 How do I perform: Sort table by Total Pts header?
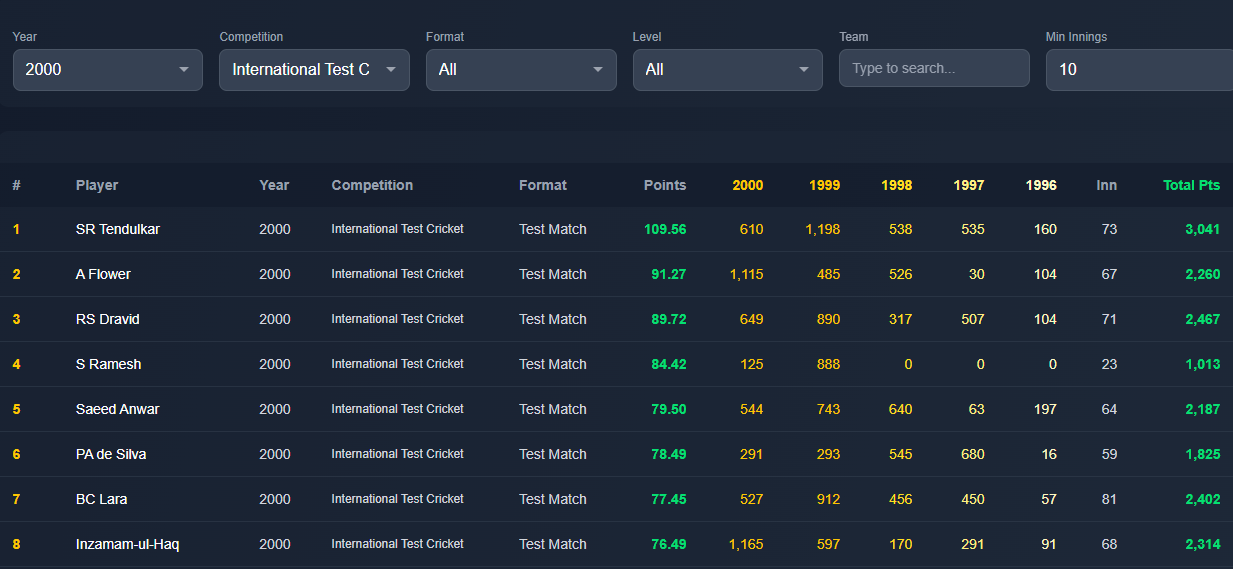click(x=1191, y=185)
